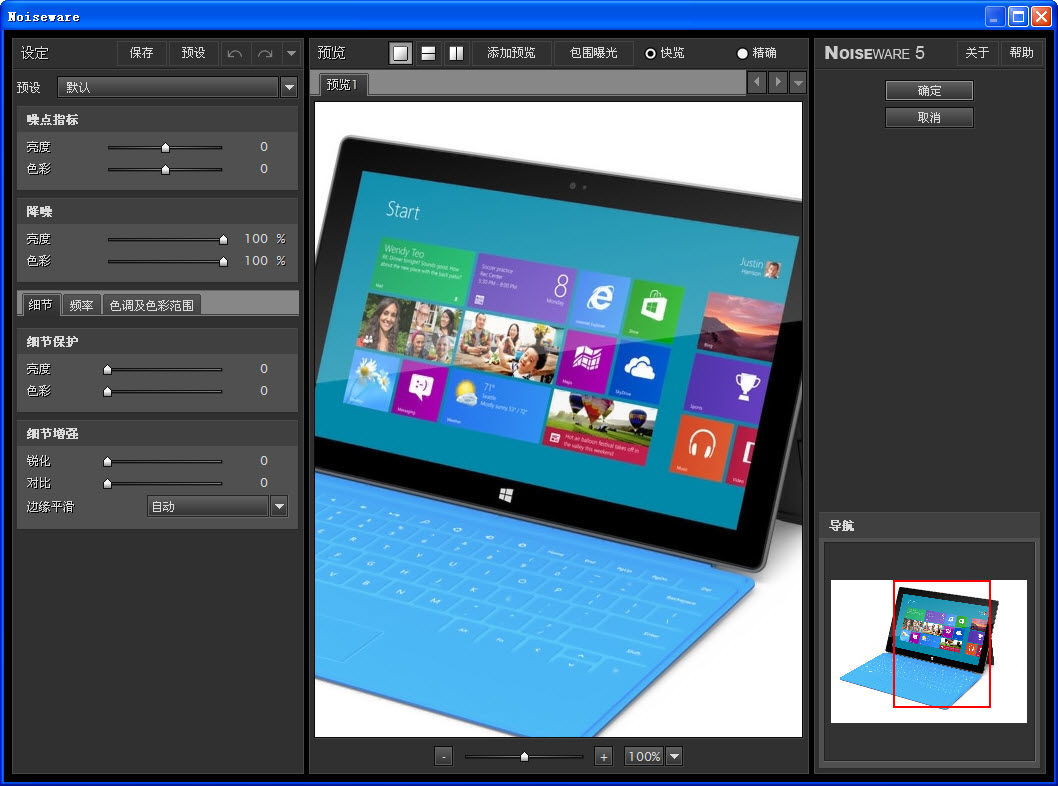The width and height of the screenshot is (1058, 786).
Task: Click the 预设 默认 combo box field
Action: click(168, 87)
